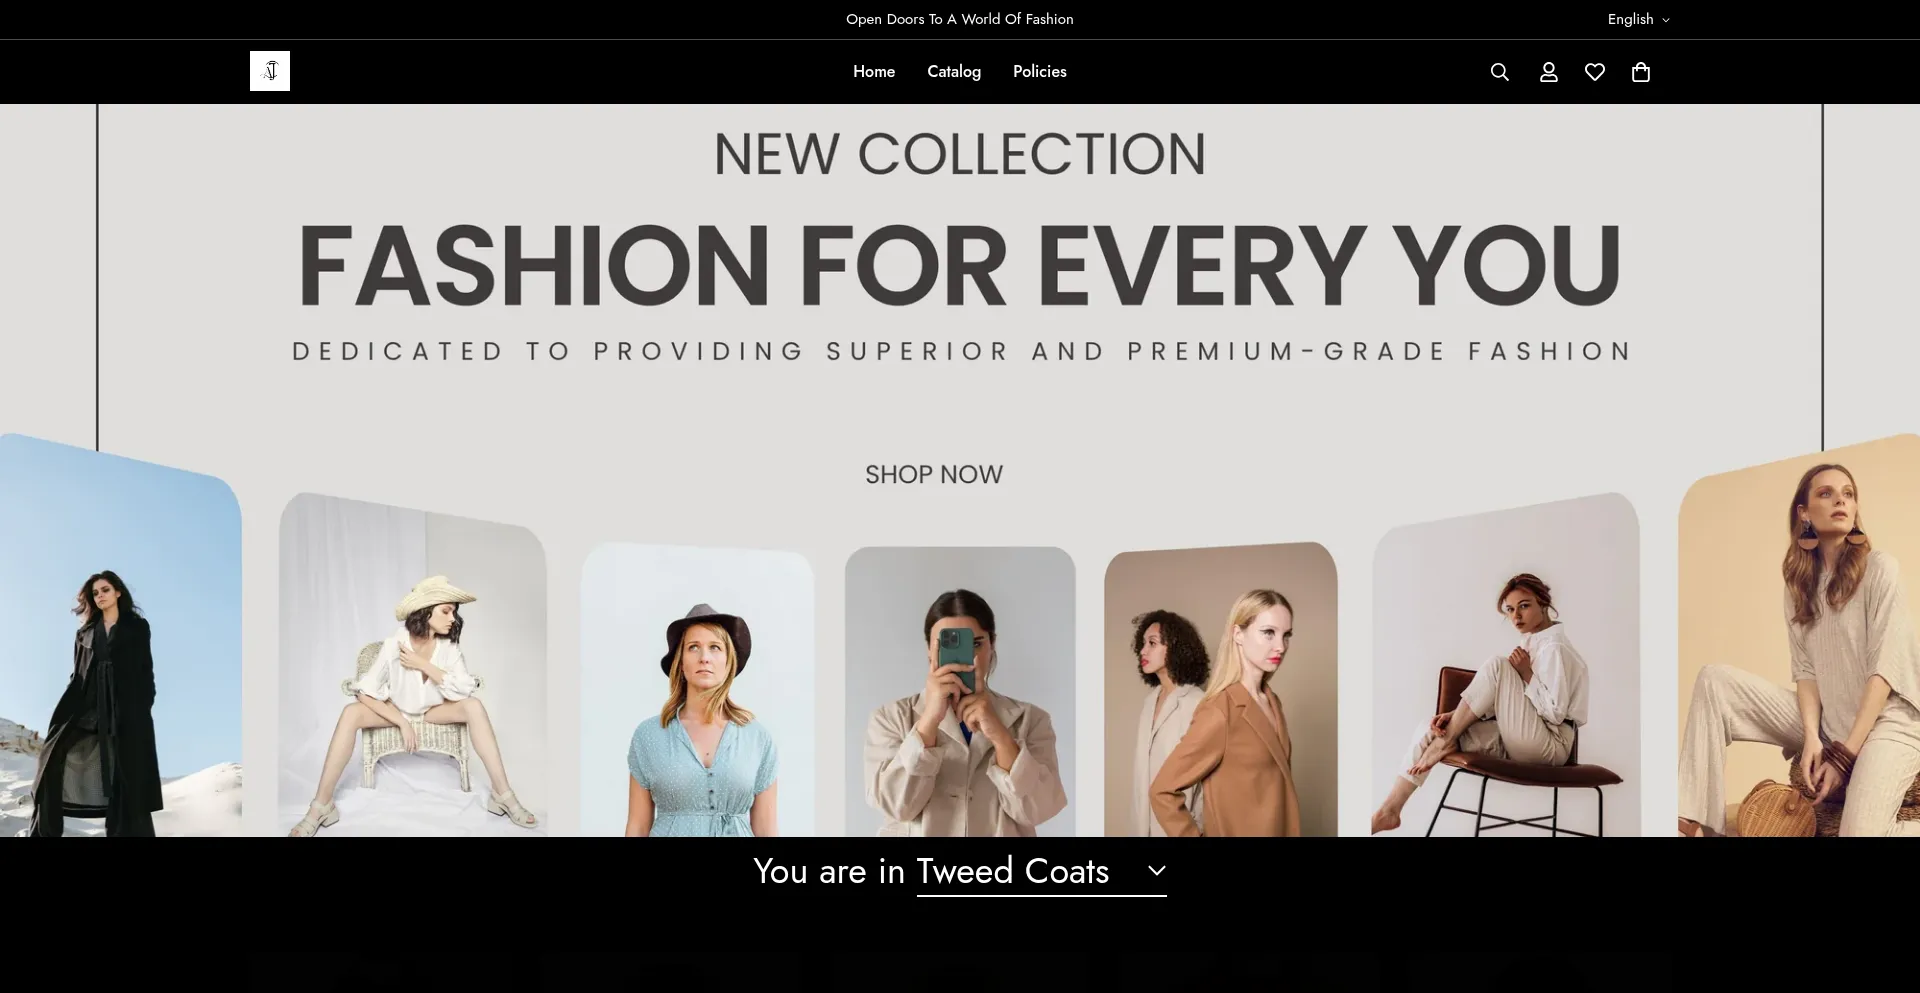This screenshot has height=993, width=1920.
Task: Select the woman on brown leather chair
Action: coord(1506,665)
